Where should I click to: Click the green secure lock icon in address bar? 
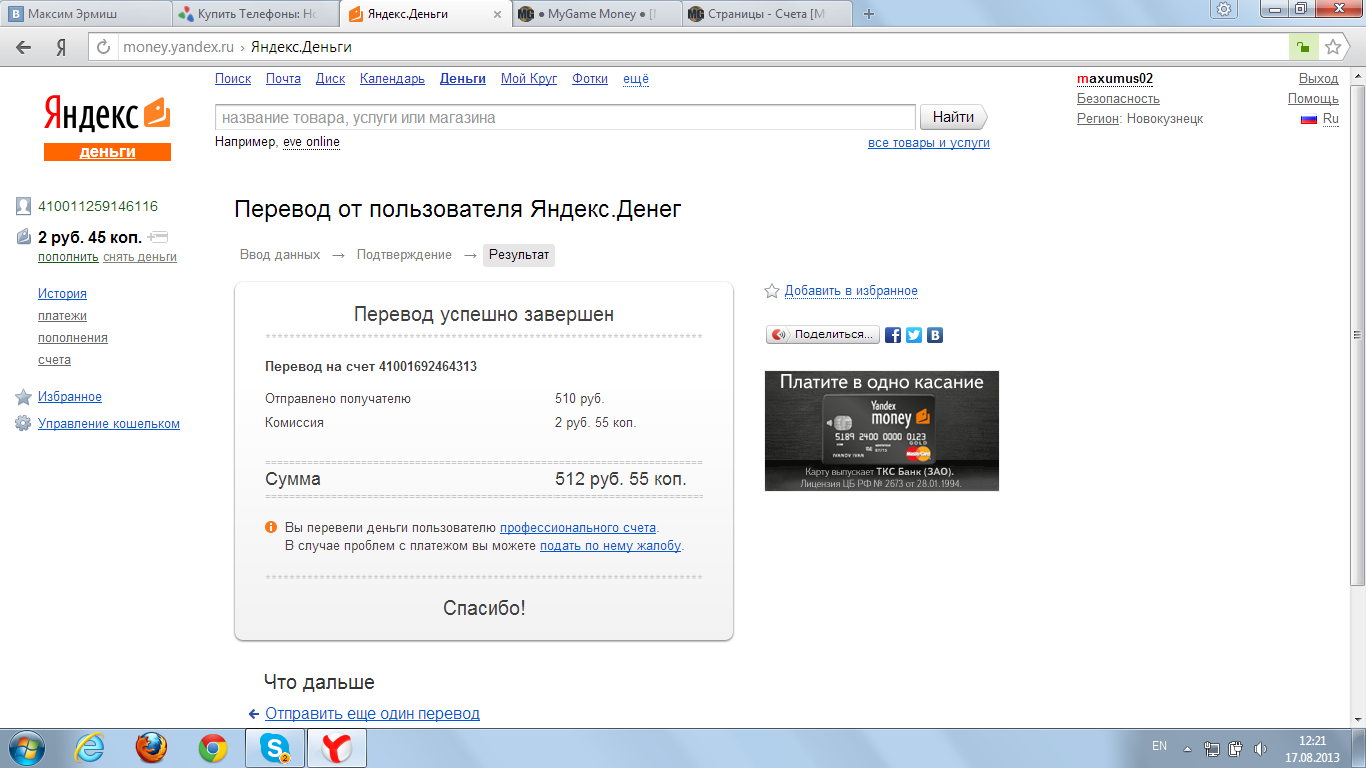coord(1302,47)
